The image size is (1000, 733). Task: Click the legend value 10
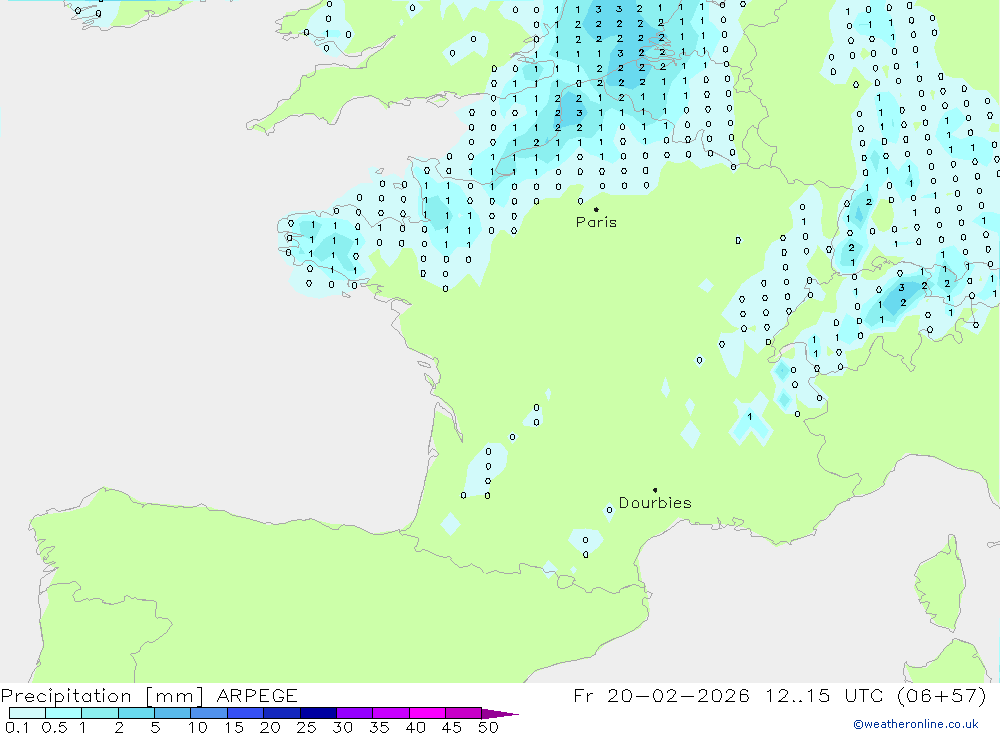point(198,727)
